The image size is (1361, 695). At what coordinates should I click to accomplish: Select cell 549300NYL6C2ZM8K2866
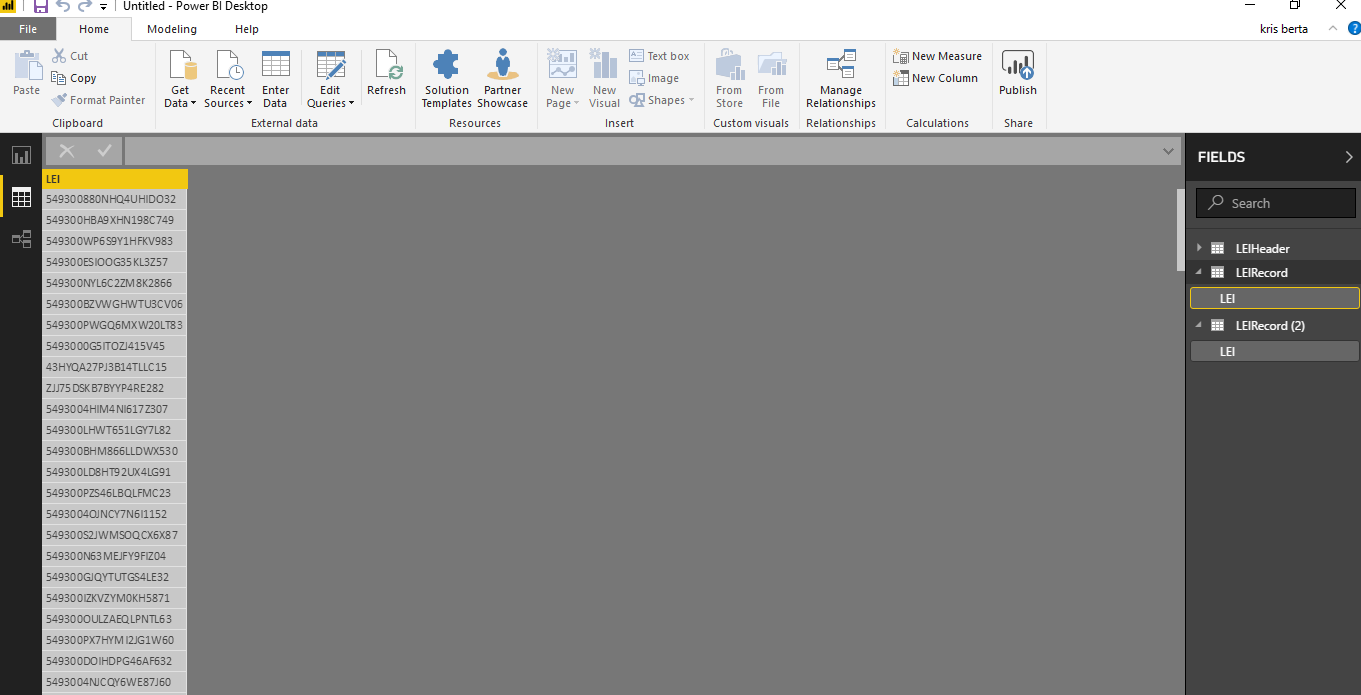(x=115, y=283)
